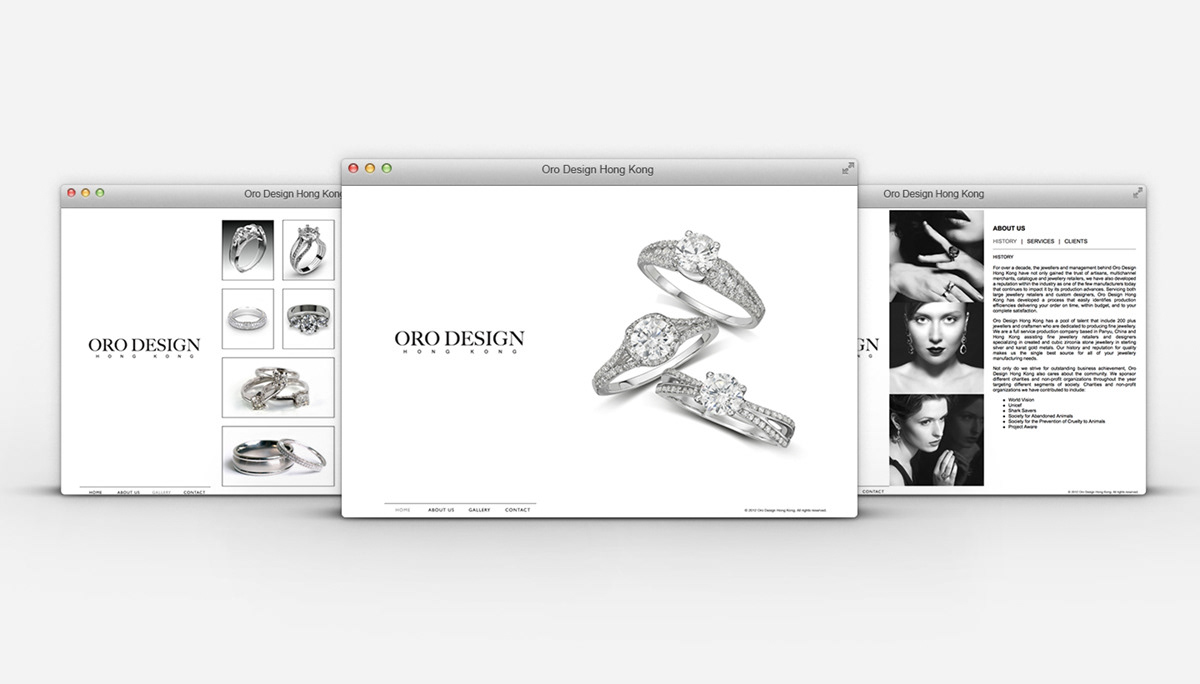Open gallery thumbnail of diamond eternity band
Image resolution: width=1200 pixels, height=684 pixels.
(x=247, y=319)
